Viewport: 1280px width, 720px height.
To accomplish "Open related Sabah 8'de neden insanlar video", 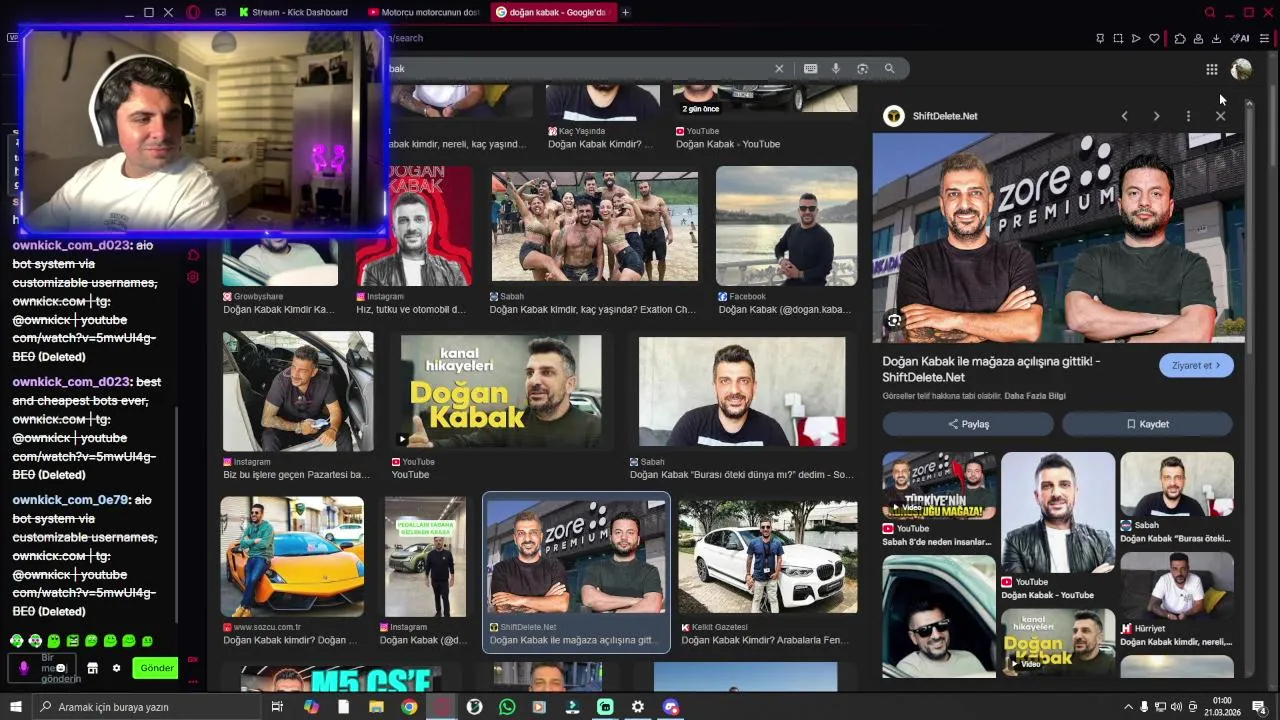I will [939, 485].
